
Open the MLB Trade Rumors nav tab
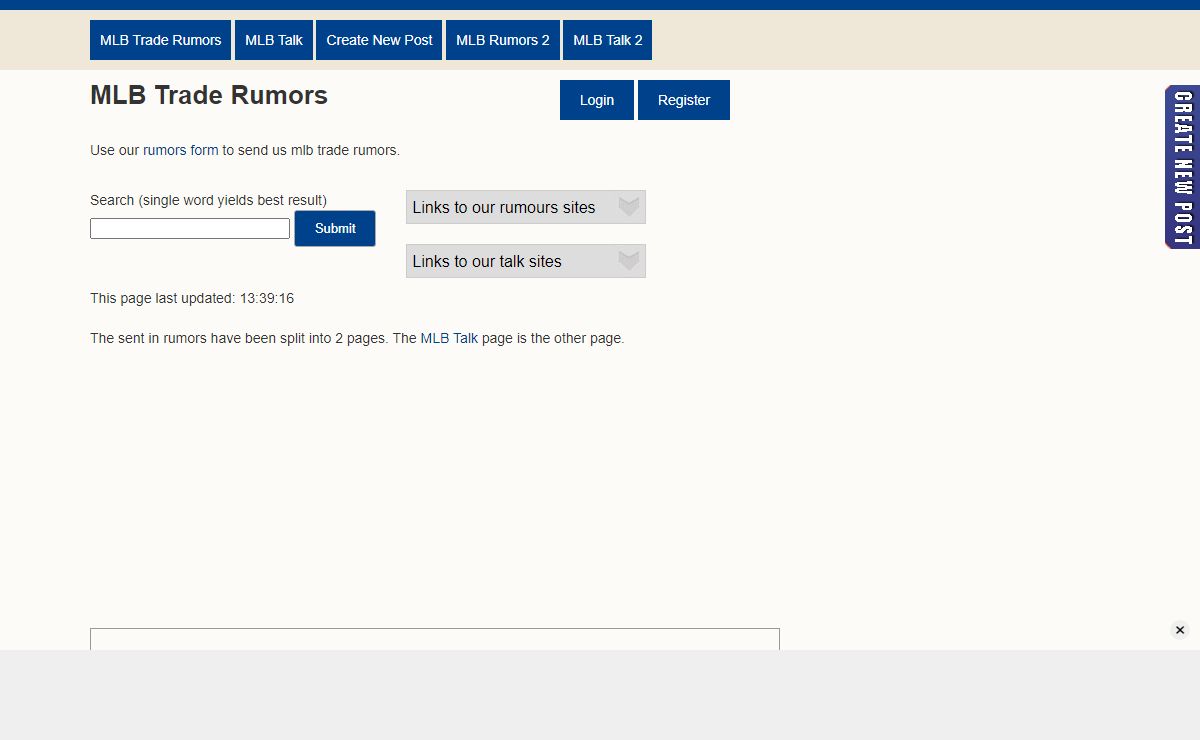click(160, 40)
